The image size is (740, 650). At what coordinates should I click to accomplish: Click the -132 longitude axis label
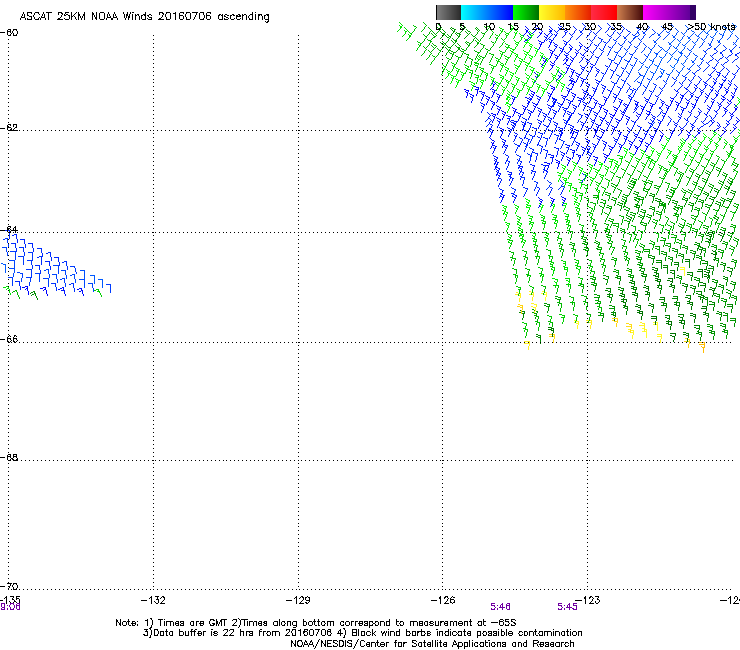pyautogui.click(x=153, y=600)
